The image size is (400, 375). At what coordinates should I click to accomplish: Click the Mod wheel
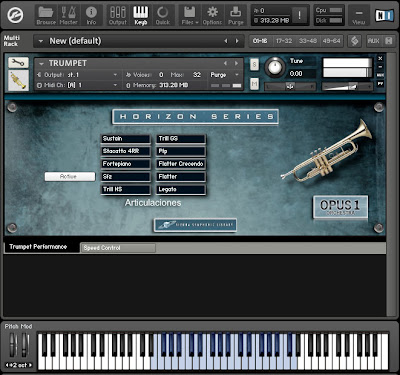(x=25, y=344)
